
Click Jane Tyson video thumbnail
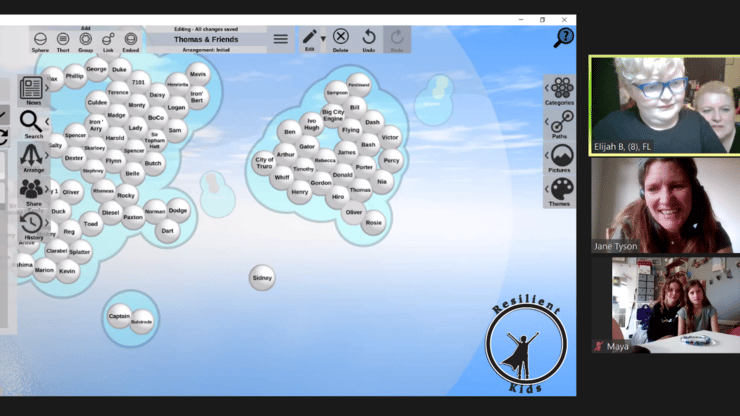665,205
